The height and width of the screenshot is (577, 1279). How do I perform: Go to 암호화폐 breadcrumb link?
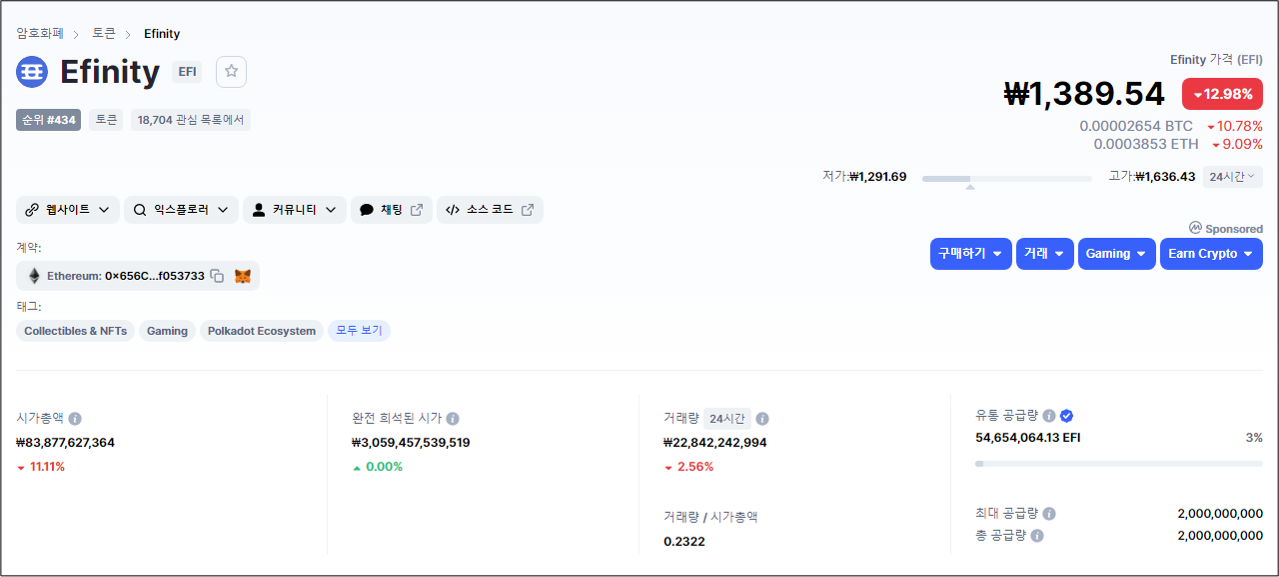(x=40, y=34)
